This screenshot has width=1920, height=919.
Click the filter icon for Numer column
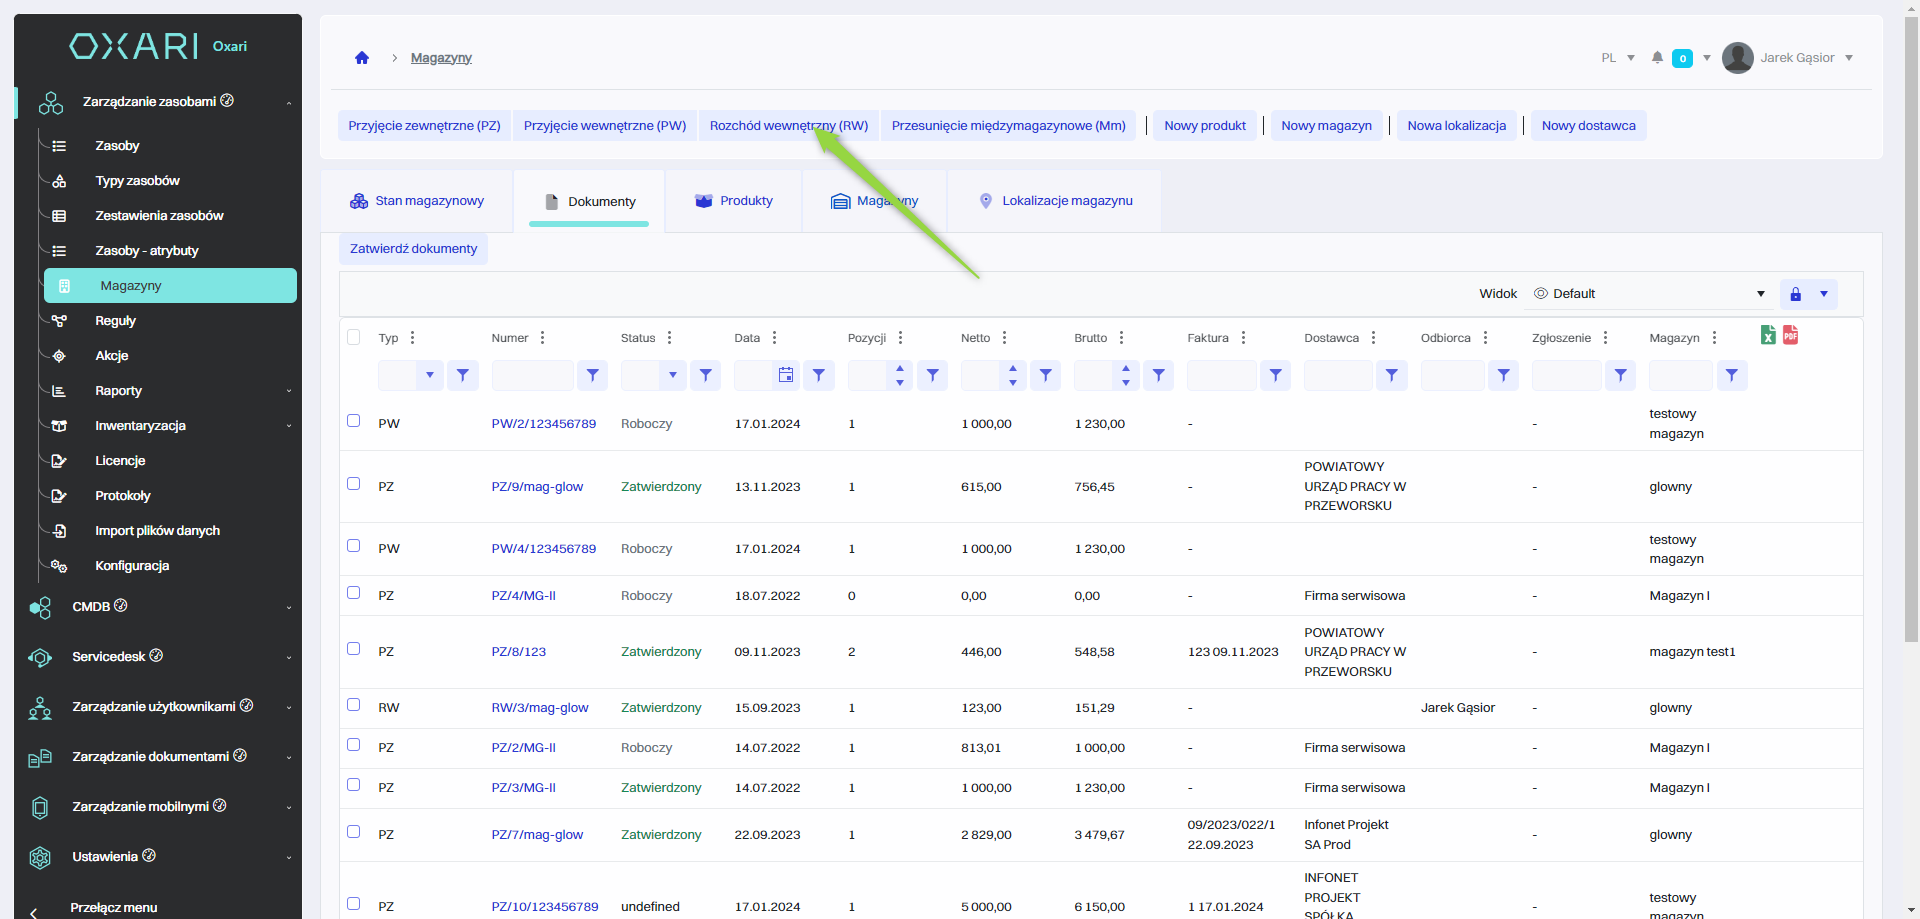tap(592, 375)
